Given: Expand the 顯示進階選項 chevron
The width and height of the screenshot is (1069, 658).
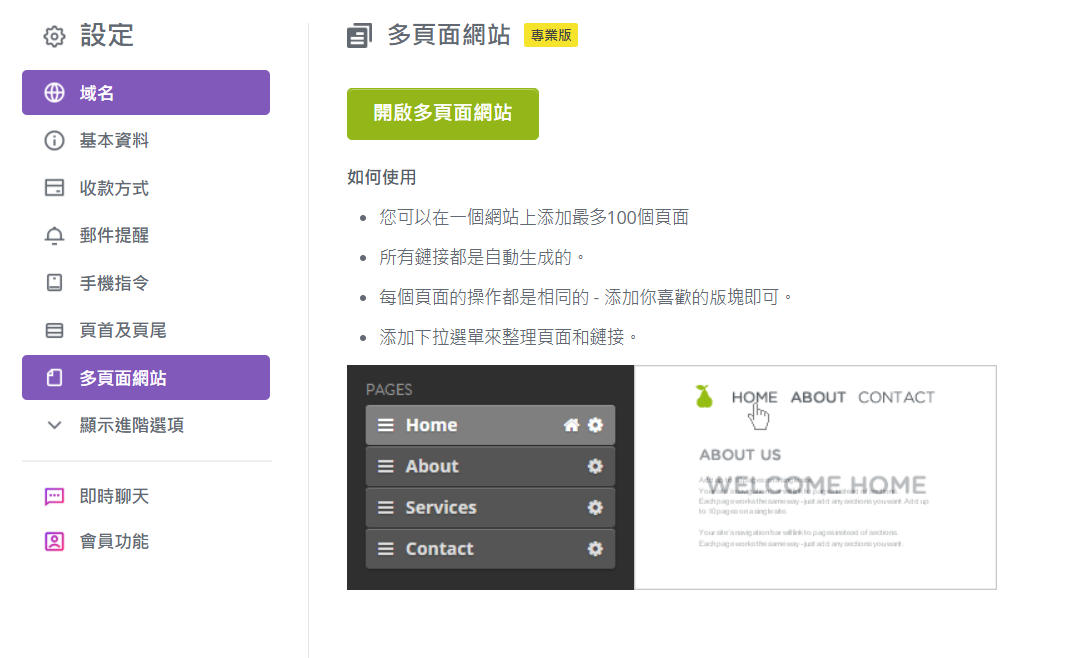Looking at the screenshot, I should 55,425.
